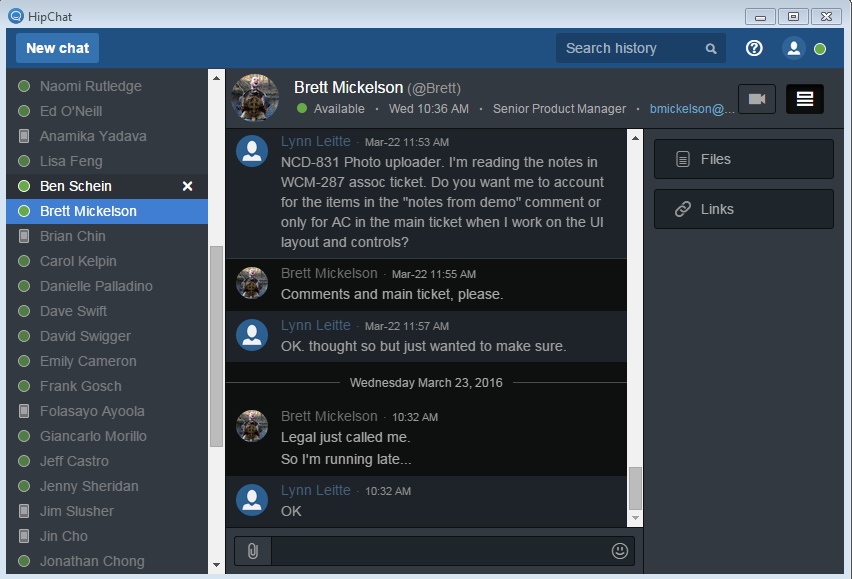This screenshot has width=852, height=579.
Task: Open the emoticon picker
Action: (619, 551)
